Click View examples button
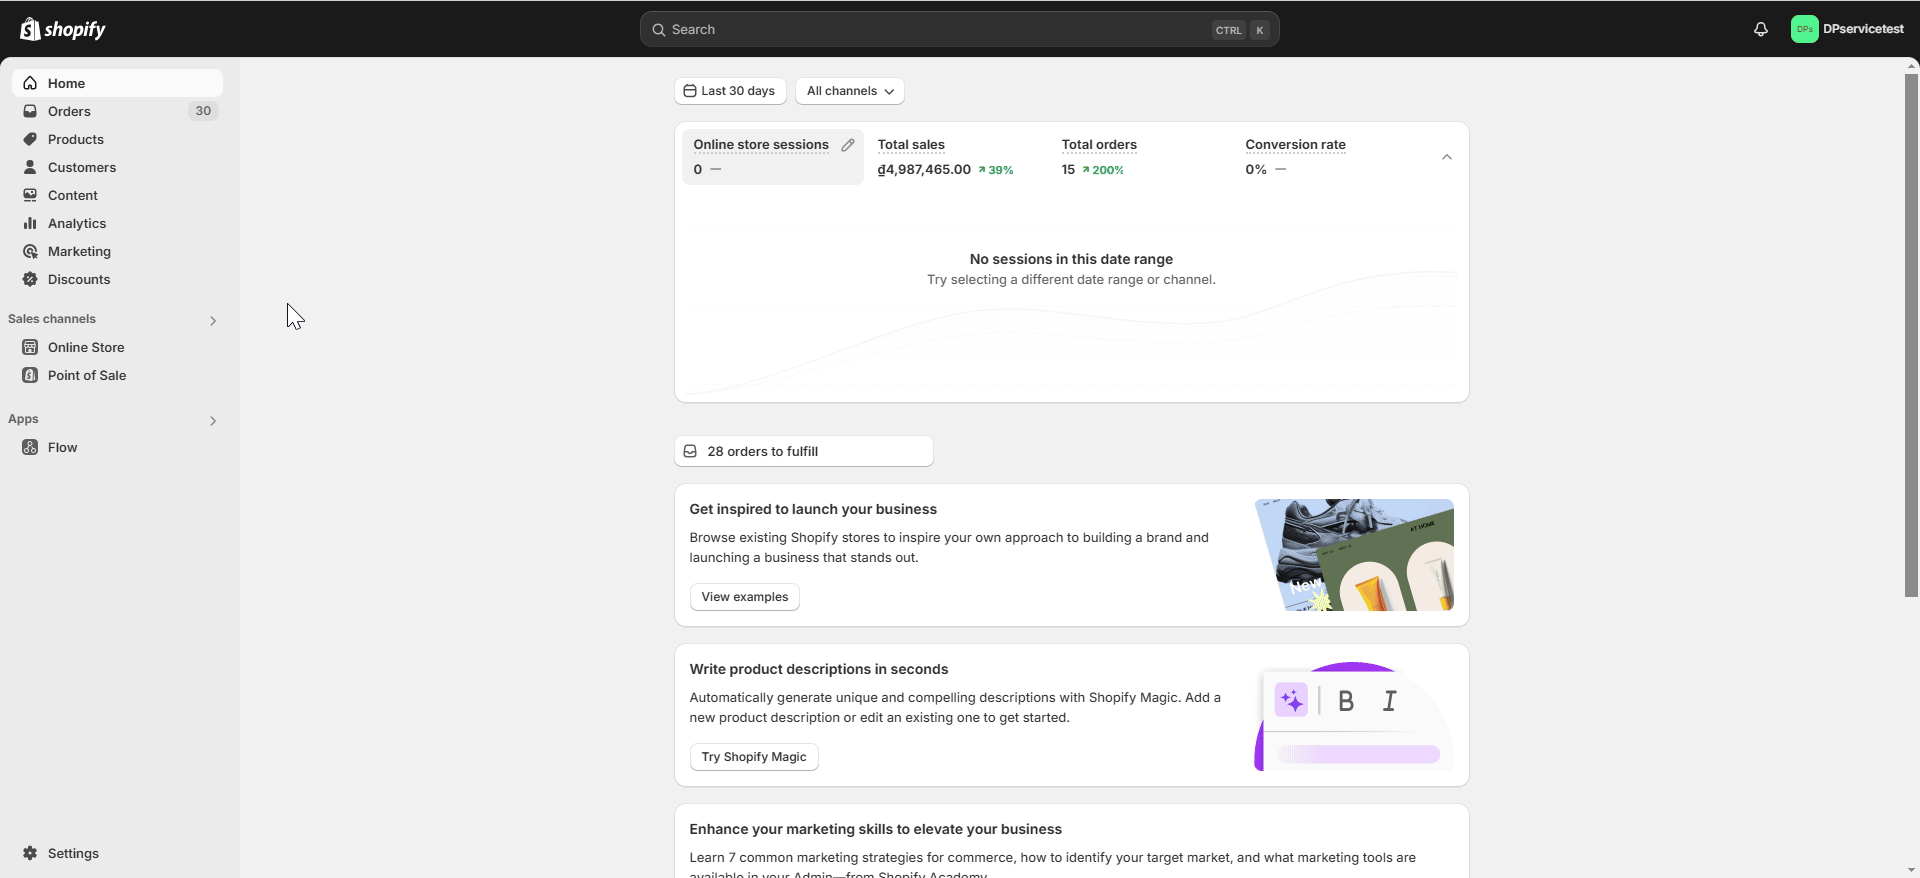Viewport: 1920px width, 878px height. tap(745, 597)
